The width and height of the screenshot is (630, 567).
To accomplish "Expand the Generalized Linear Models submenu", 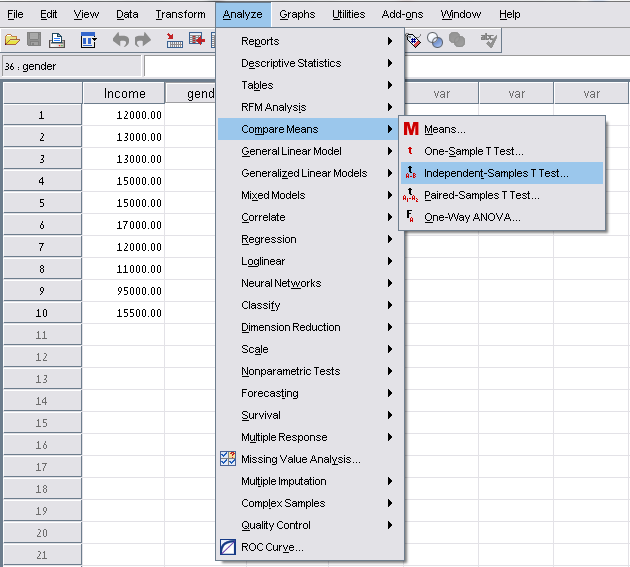I will pos(308,173).
